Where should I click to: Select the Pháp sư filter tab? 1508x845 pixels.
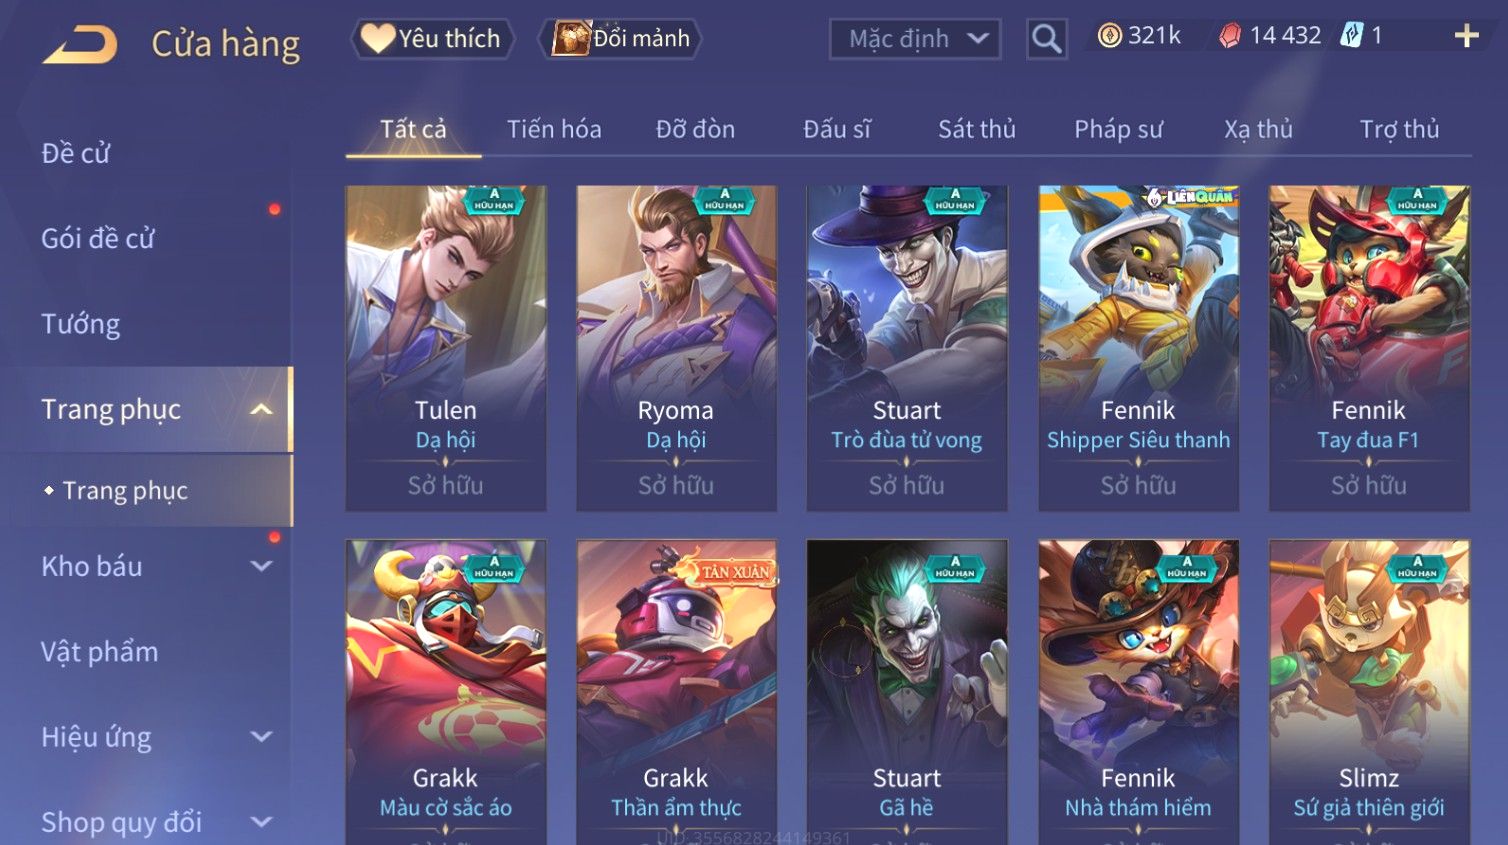[x=1118, y=129]
